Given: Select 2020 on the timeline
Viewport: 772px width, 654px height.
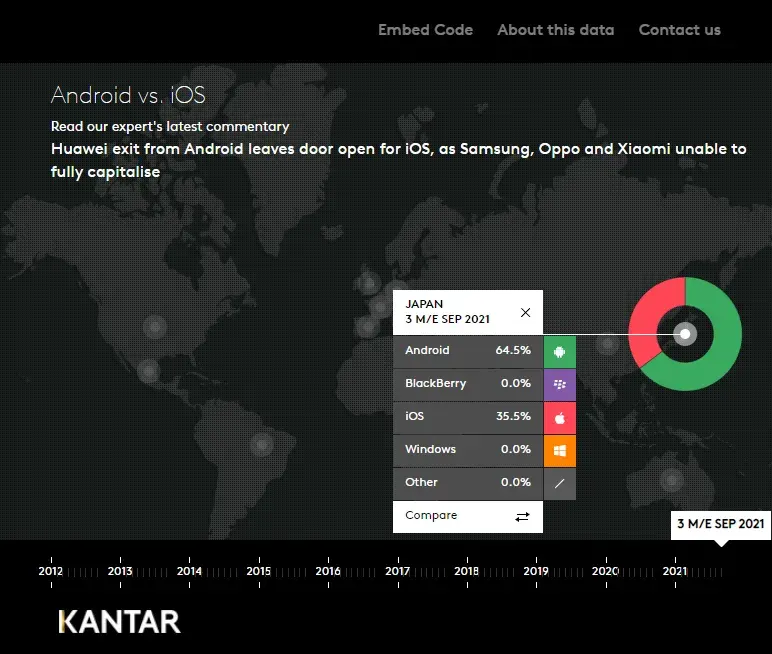Looking at the screenshot, I should tap(605, 571).
